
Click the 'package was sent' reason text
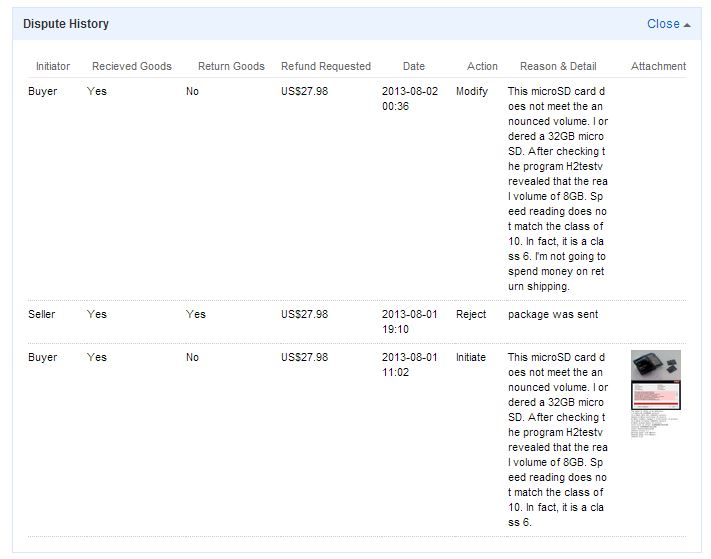[553, 314]
